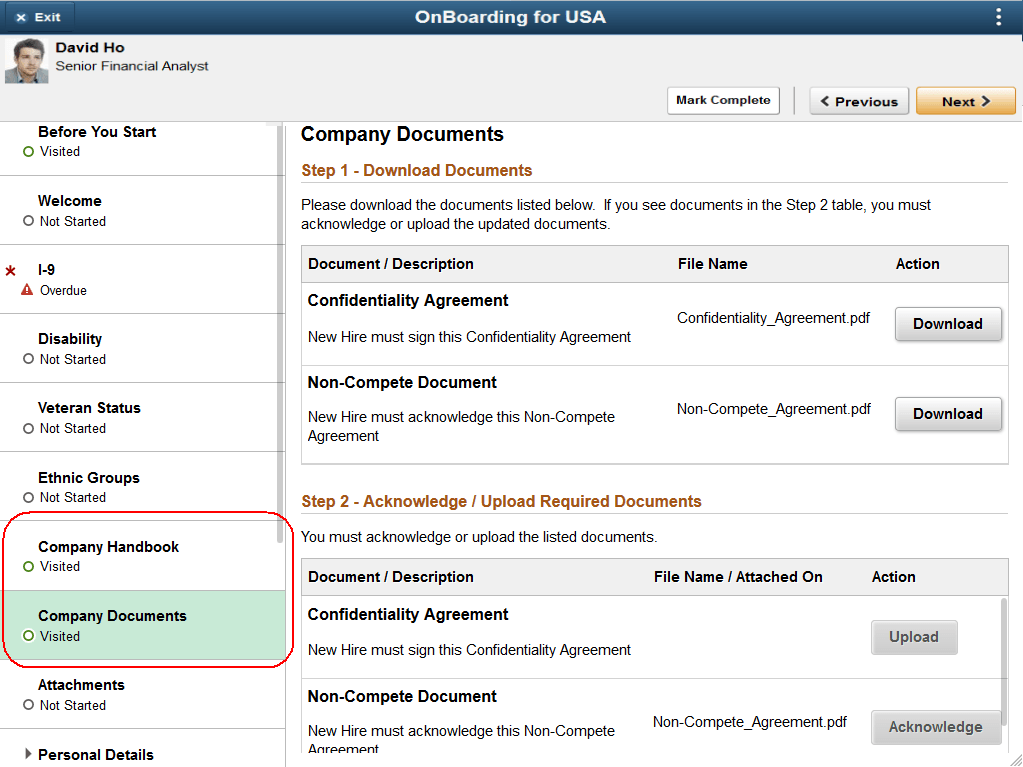Go to the Next step
Viewport: 1023px width, 767px height.
[x=966, y=101]
